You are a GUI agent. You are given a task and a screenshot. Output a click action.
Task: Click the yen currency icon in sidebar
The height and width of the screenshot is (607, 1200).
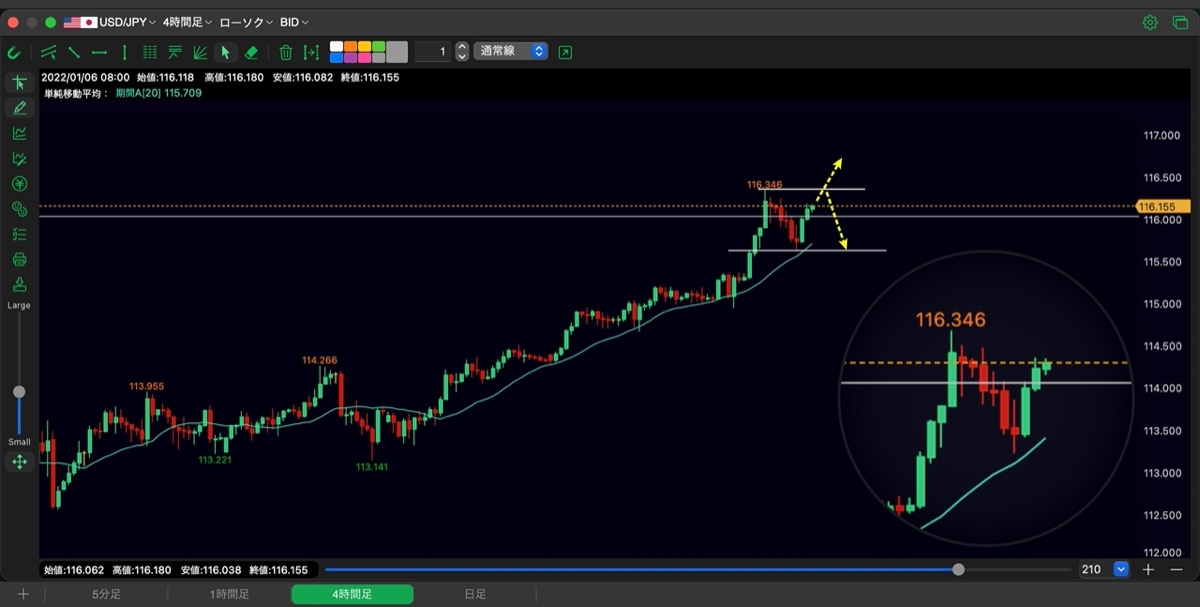(19, 184)
